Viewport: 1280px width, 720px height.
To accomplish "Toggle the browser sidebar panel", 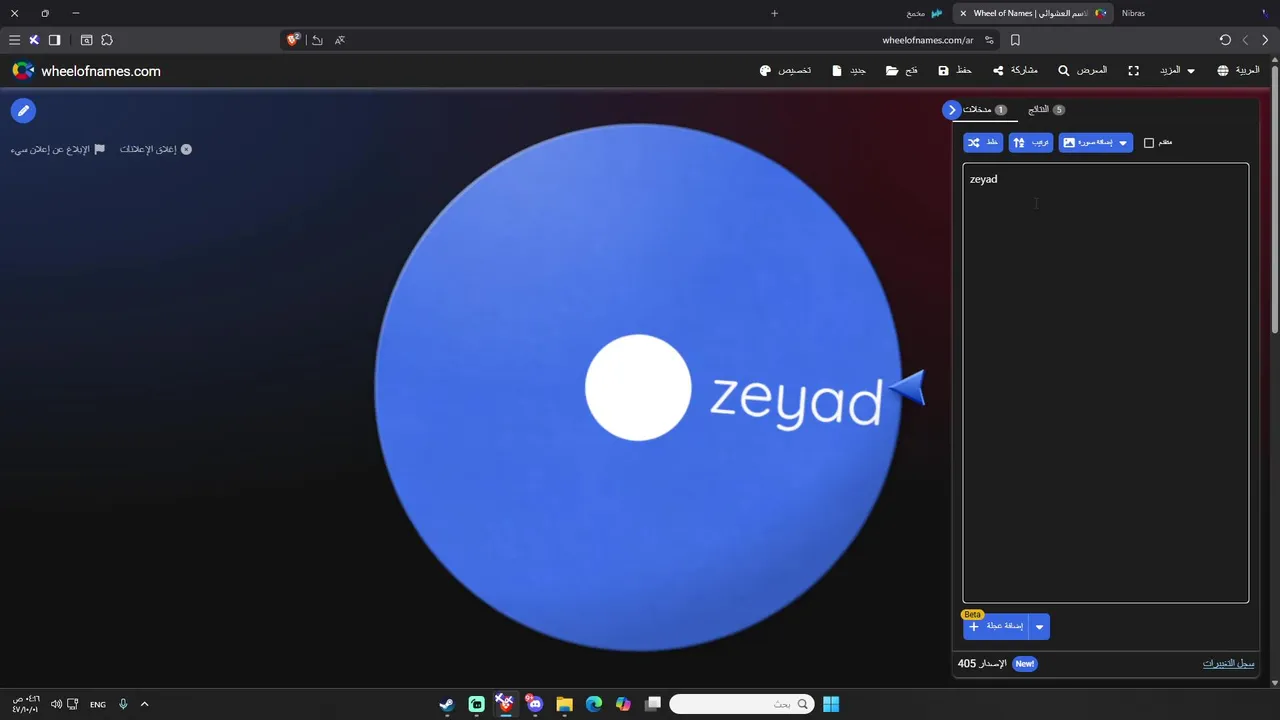I will click(x=54, y=40).
